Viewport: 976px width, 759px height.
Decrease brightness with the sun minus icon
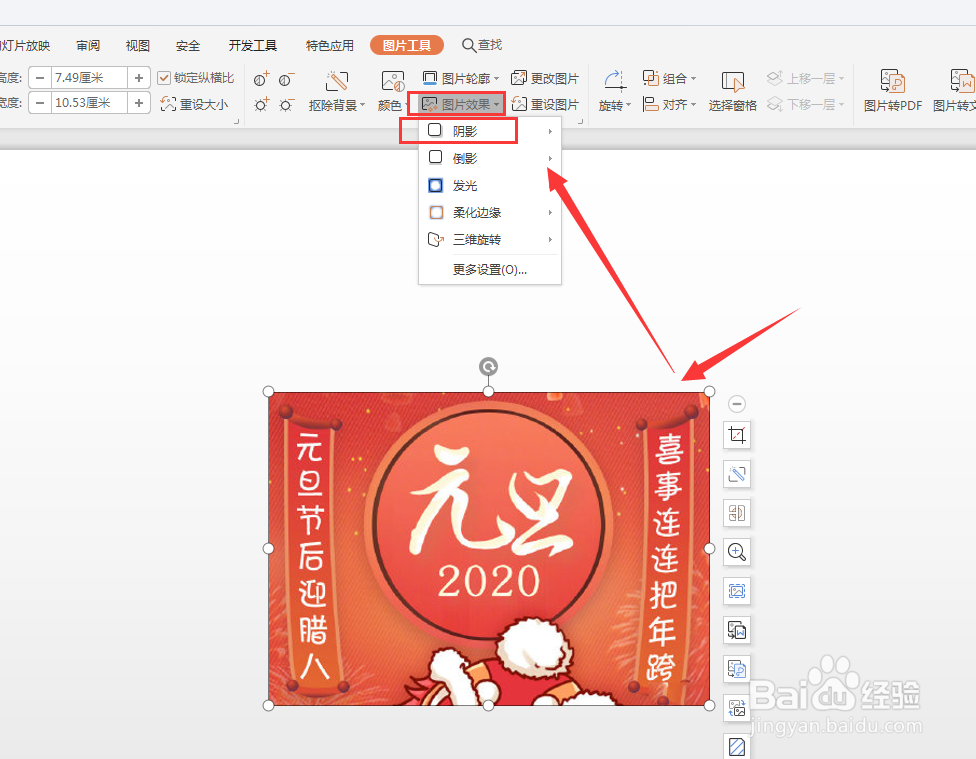coord(286,104)
